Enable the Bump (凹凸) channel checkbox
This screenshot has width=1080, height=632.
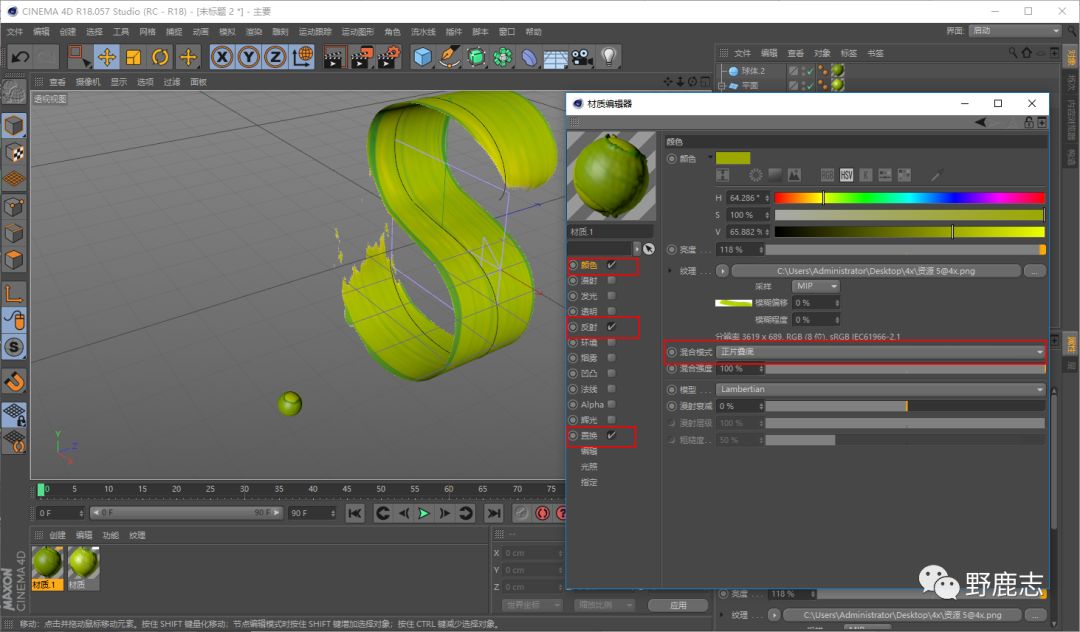(612, 373)
